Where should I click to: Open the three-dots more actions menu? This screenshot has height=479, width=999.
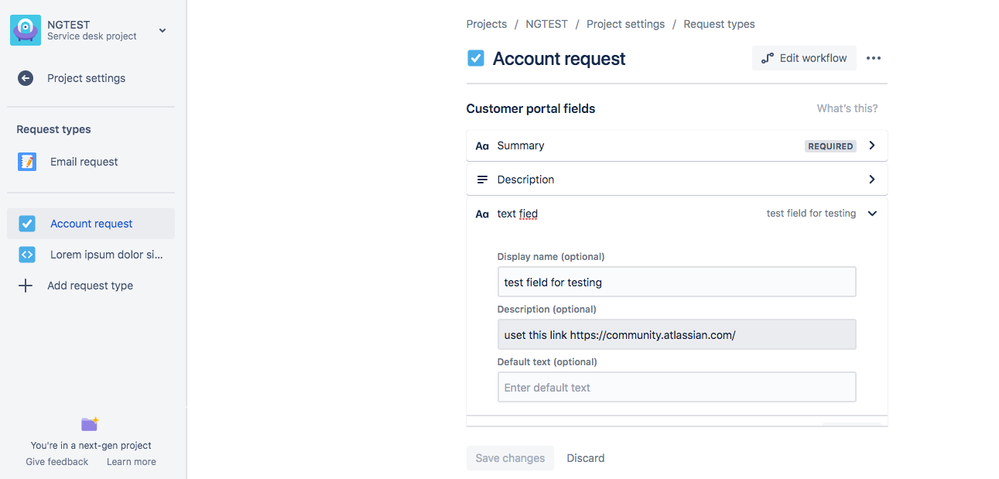click(x=873, y=58)
